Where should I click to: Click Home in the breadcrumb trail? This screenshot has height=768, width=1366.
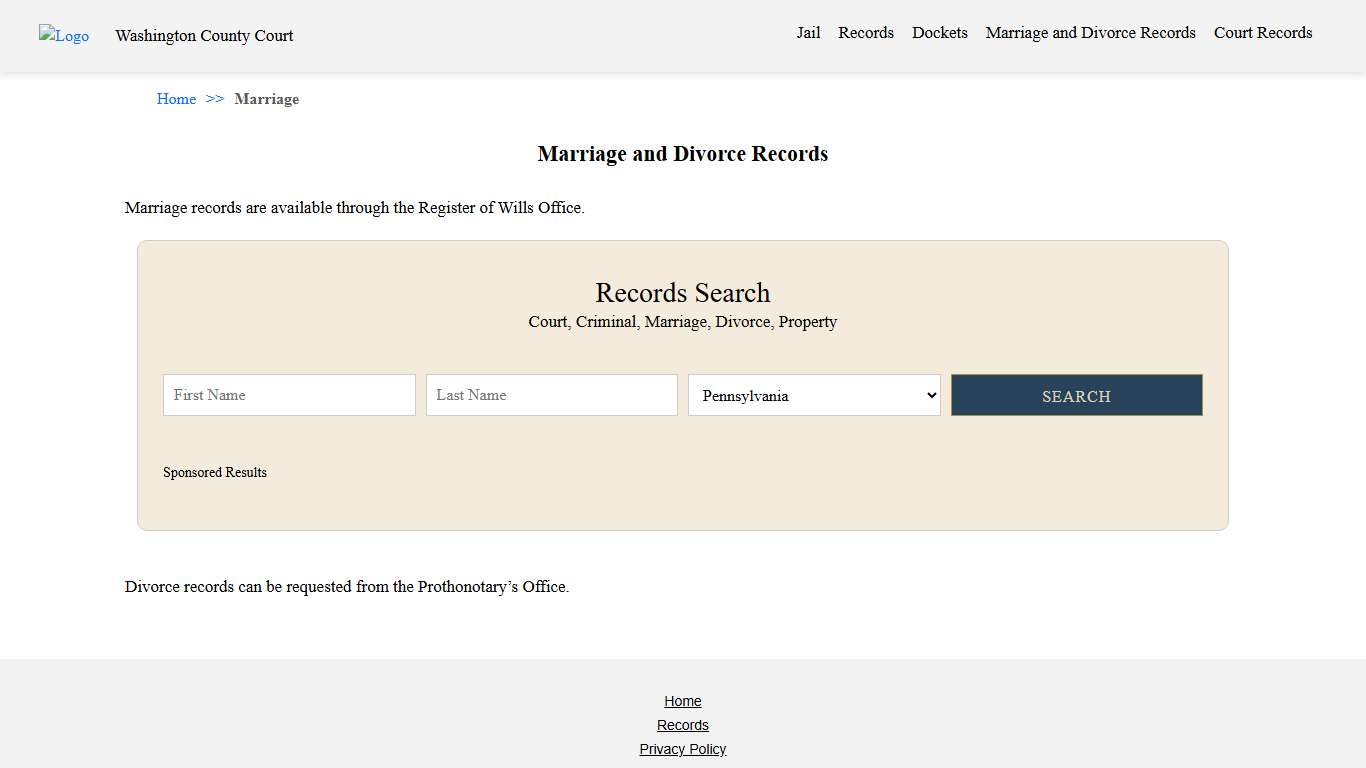point(176,99)
